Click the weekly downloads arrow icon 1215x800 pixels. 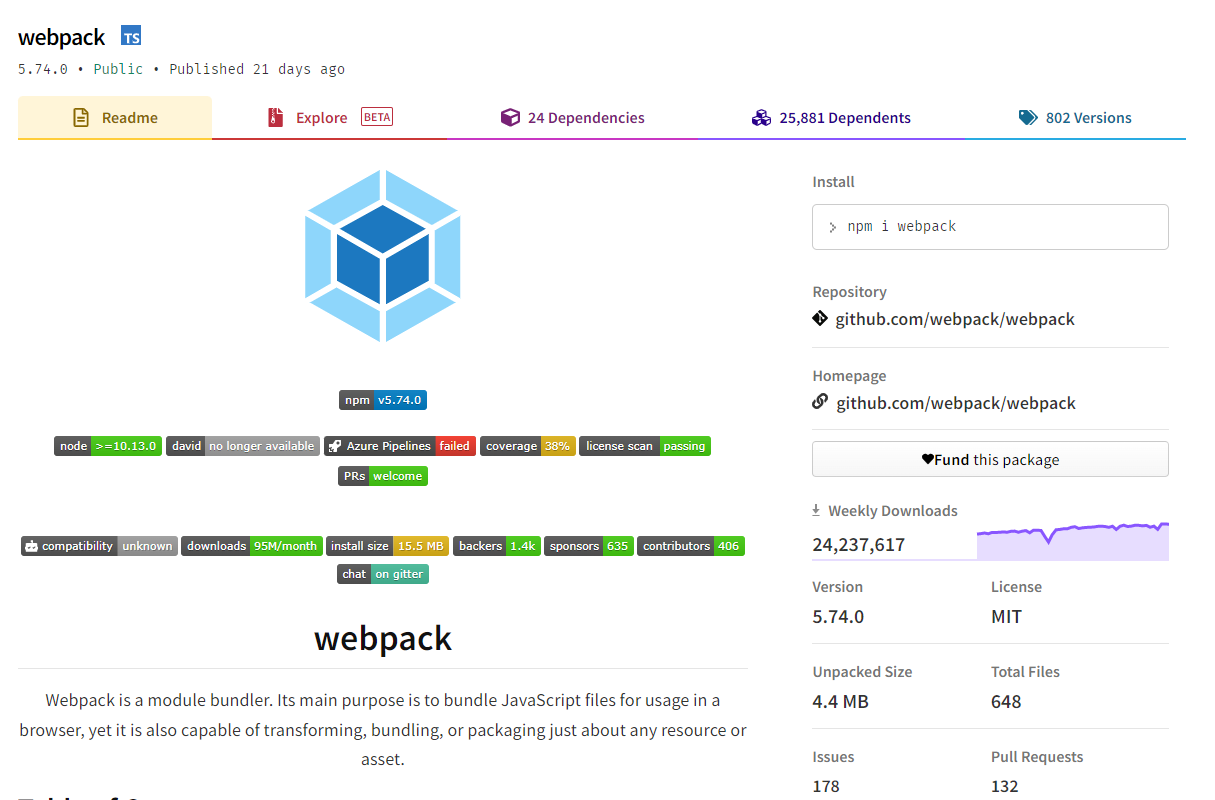[817, 510]
